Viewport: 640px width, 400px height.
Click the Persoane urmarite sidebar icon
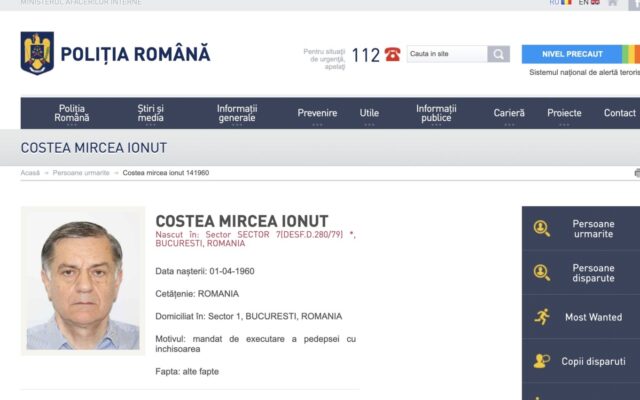pyautogui.click(x=541, y=229)
